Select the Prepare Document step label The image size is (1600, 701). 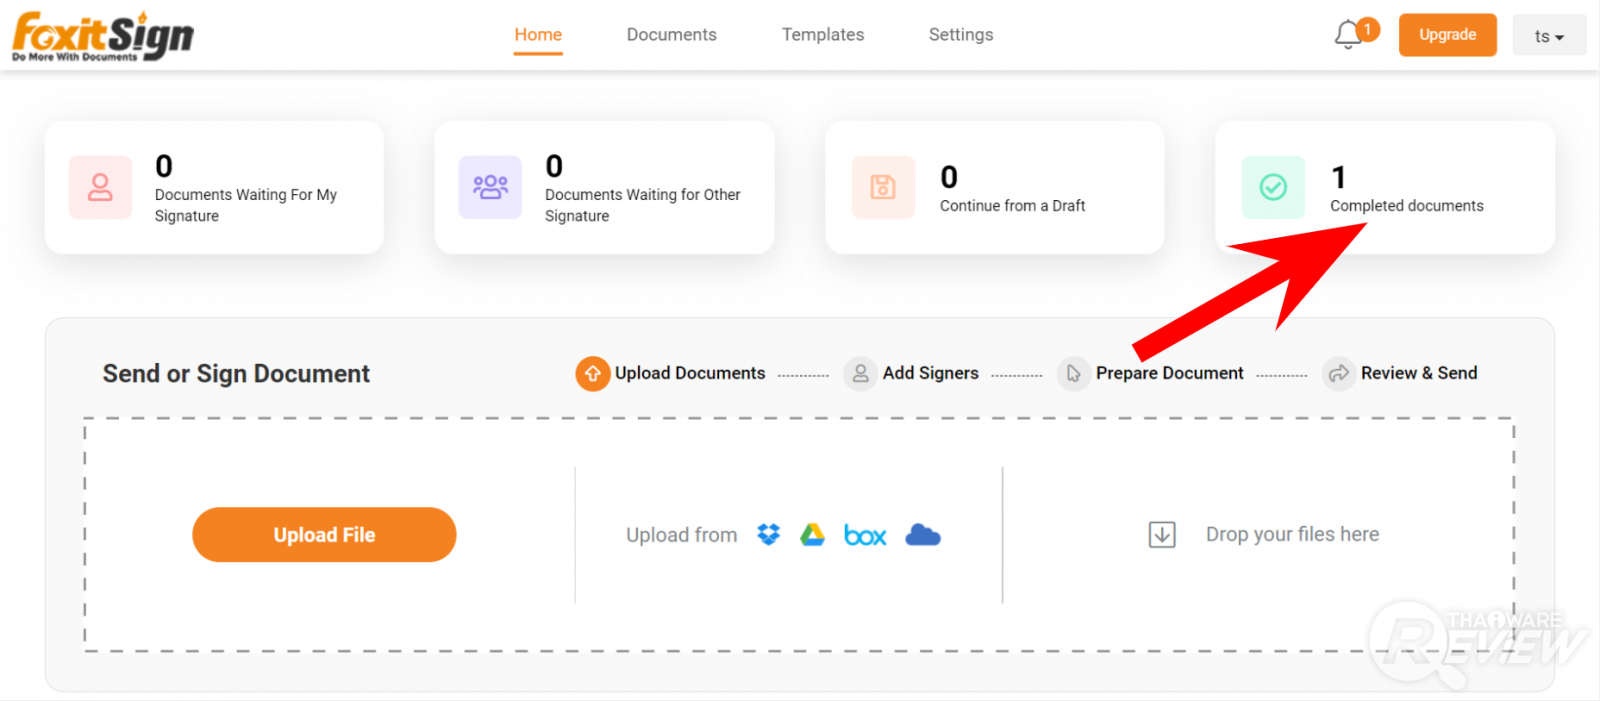(x=1170, y=373)
